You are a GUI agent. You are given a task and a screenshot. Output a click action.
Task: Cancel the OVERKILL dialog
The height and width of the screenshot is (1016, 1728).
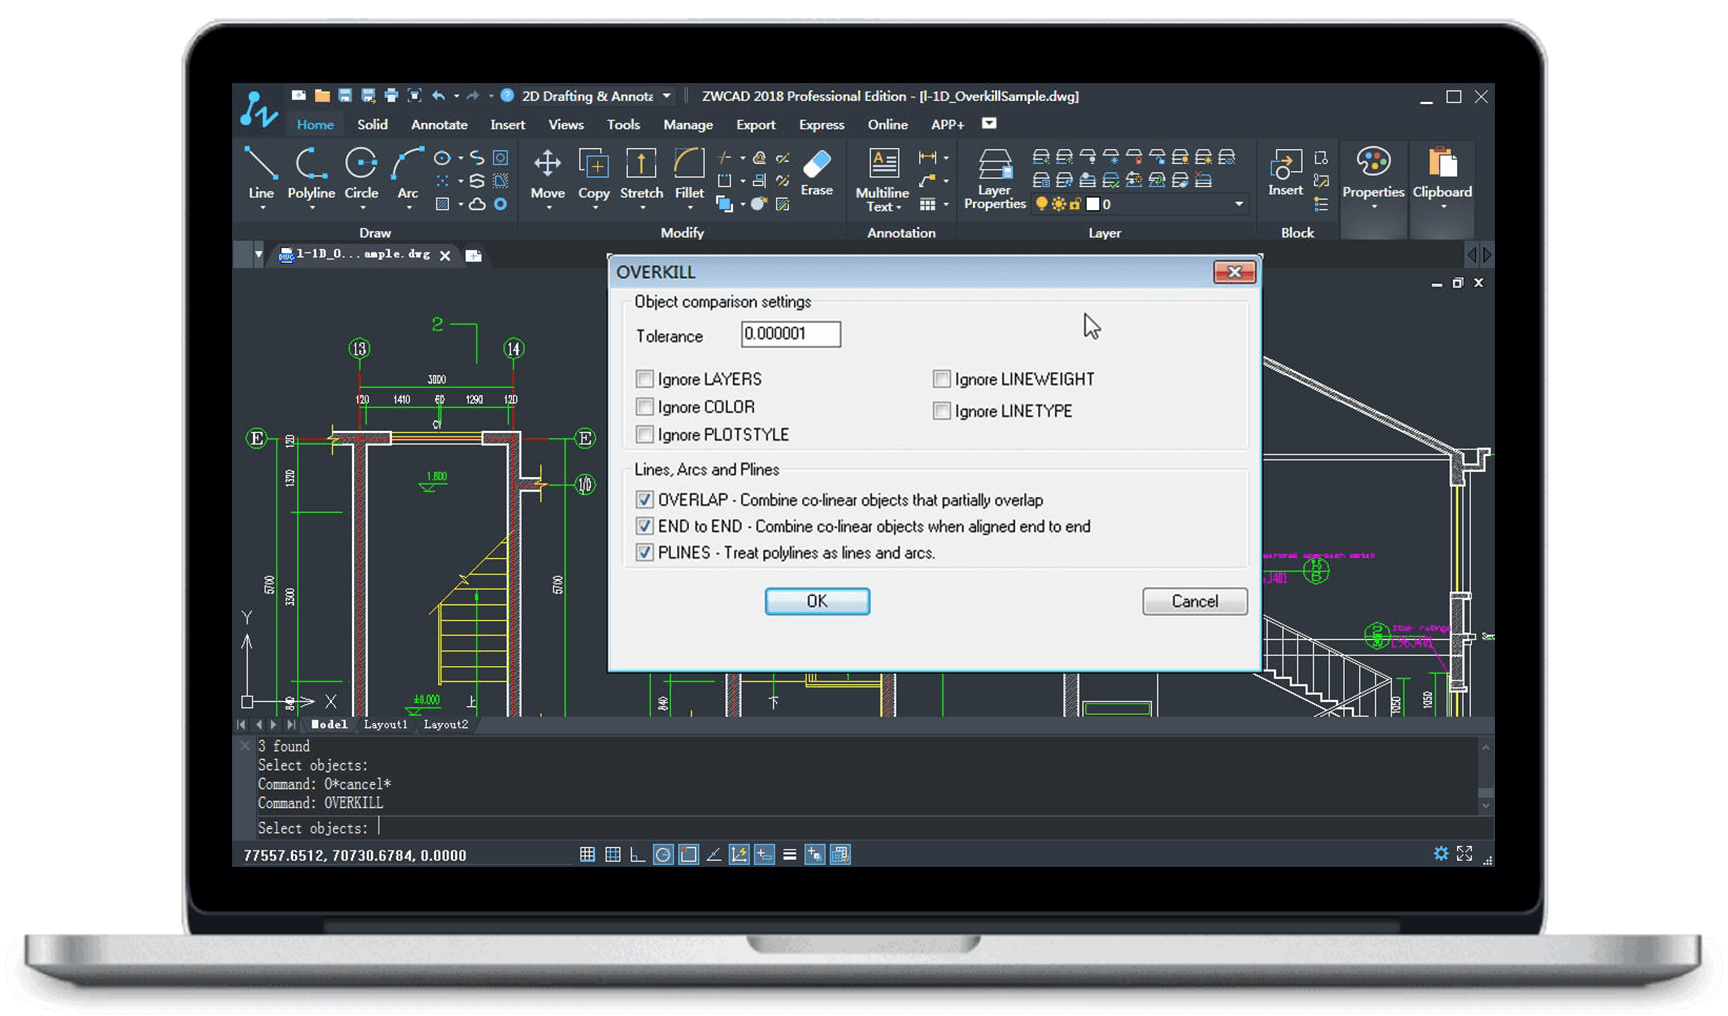coord(1195,601)
